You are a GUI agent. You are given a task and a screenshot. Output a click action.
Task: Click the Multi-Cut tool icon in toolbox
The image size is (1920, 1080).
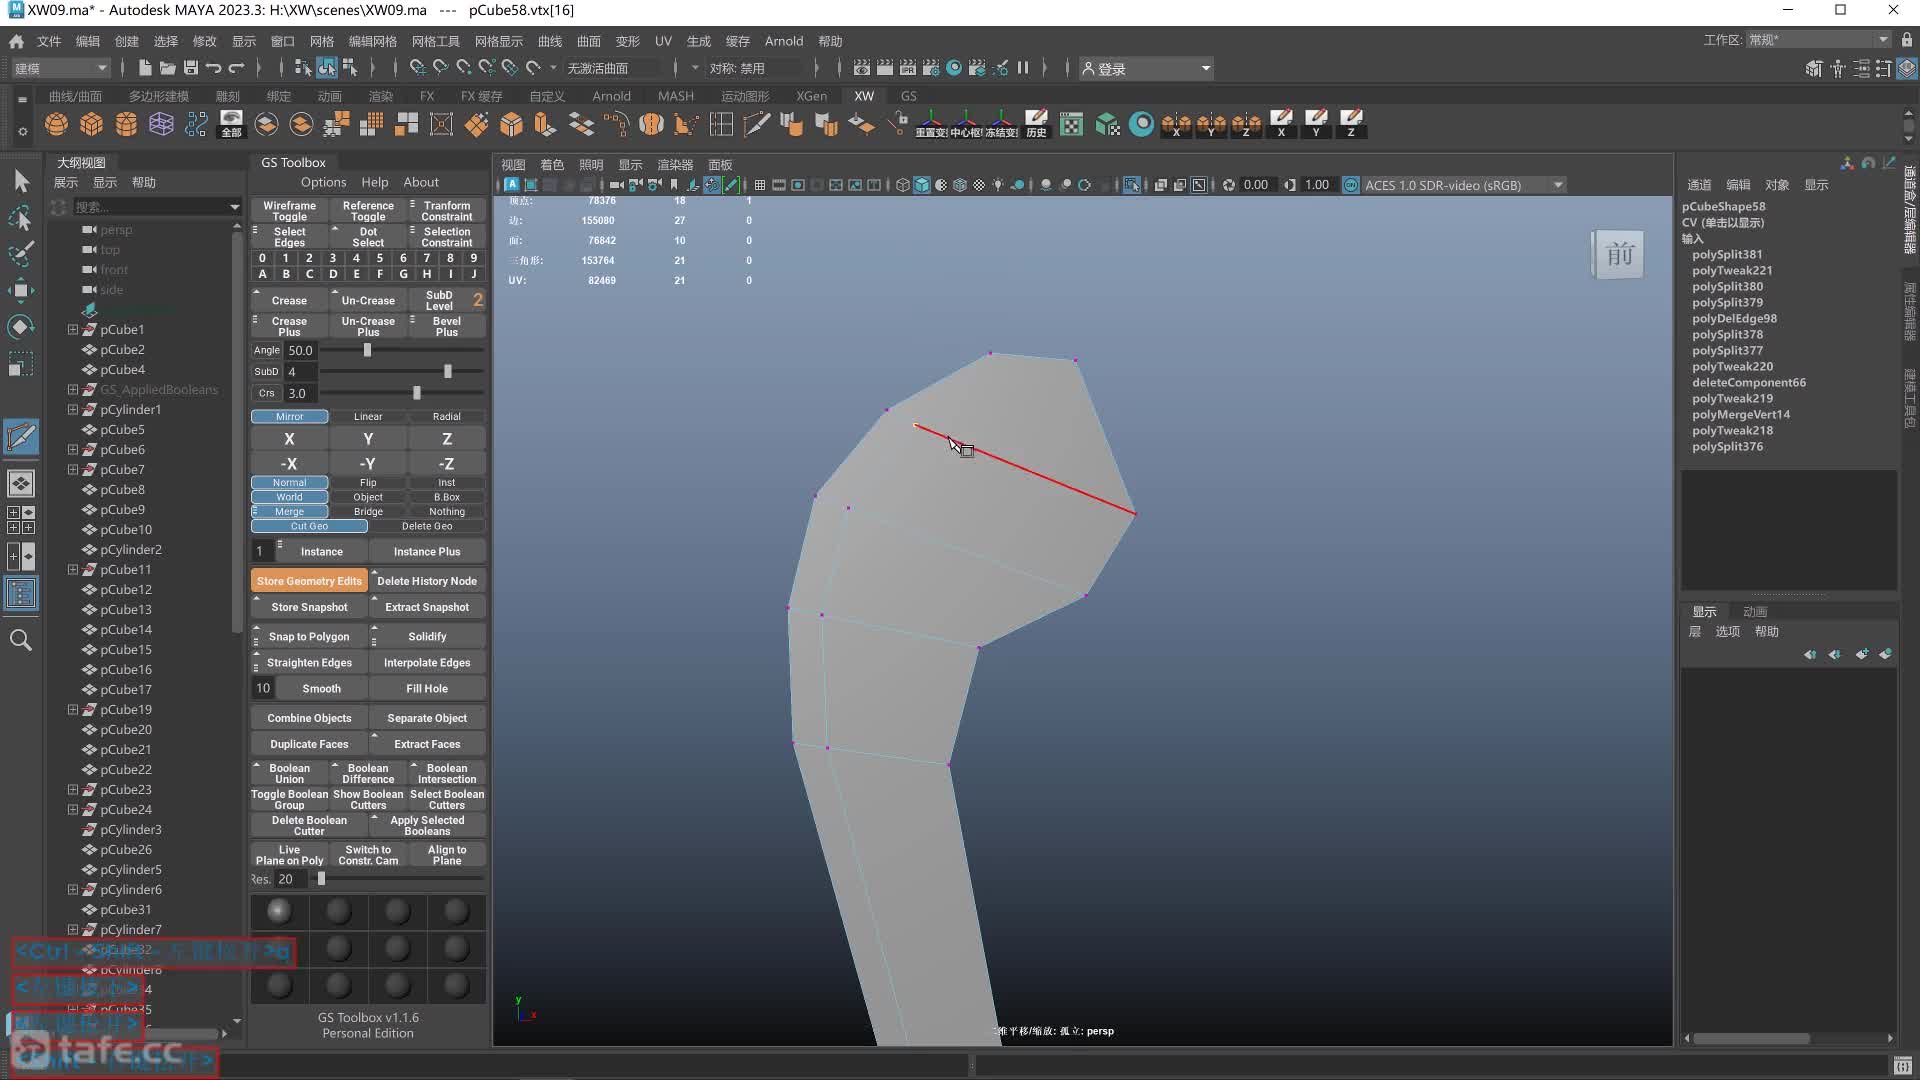[x=21, y=437]
